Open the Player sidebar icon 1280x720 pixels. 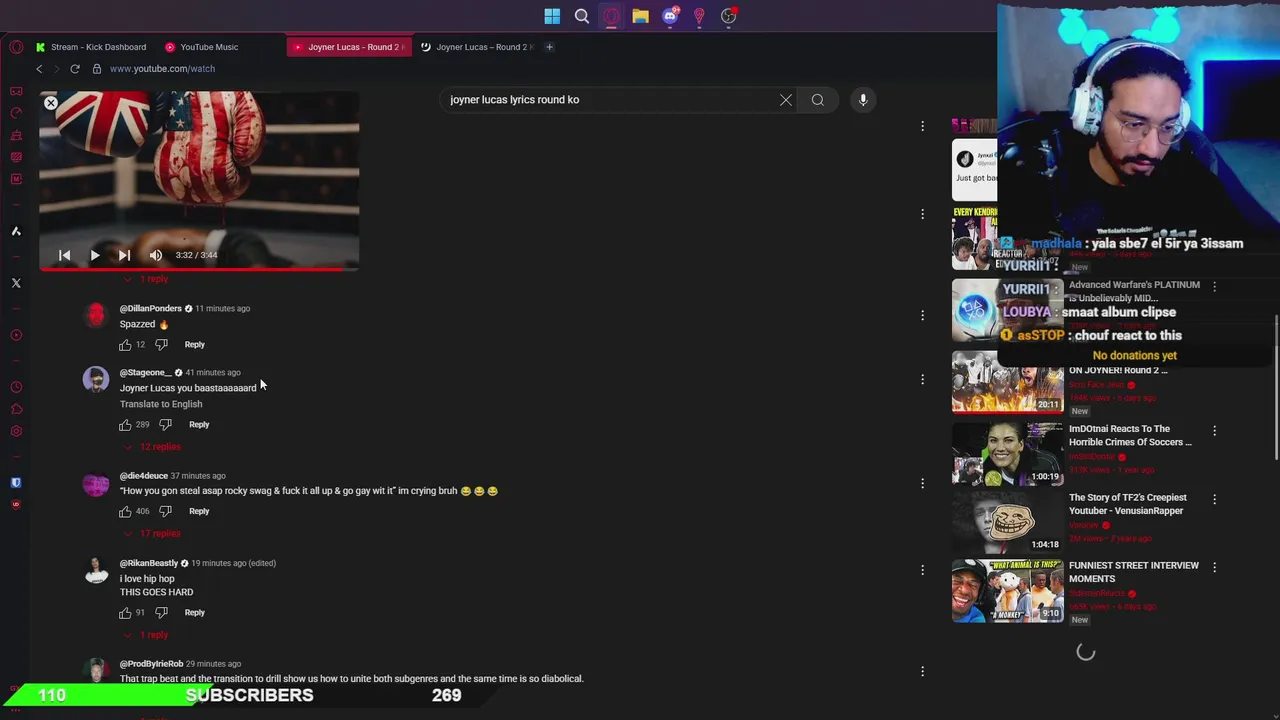coord(16,335)
